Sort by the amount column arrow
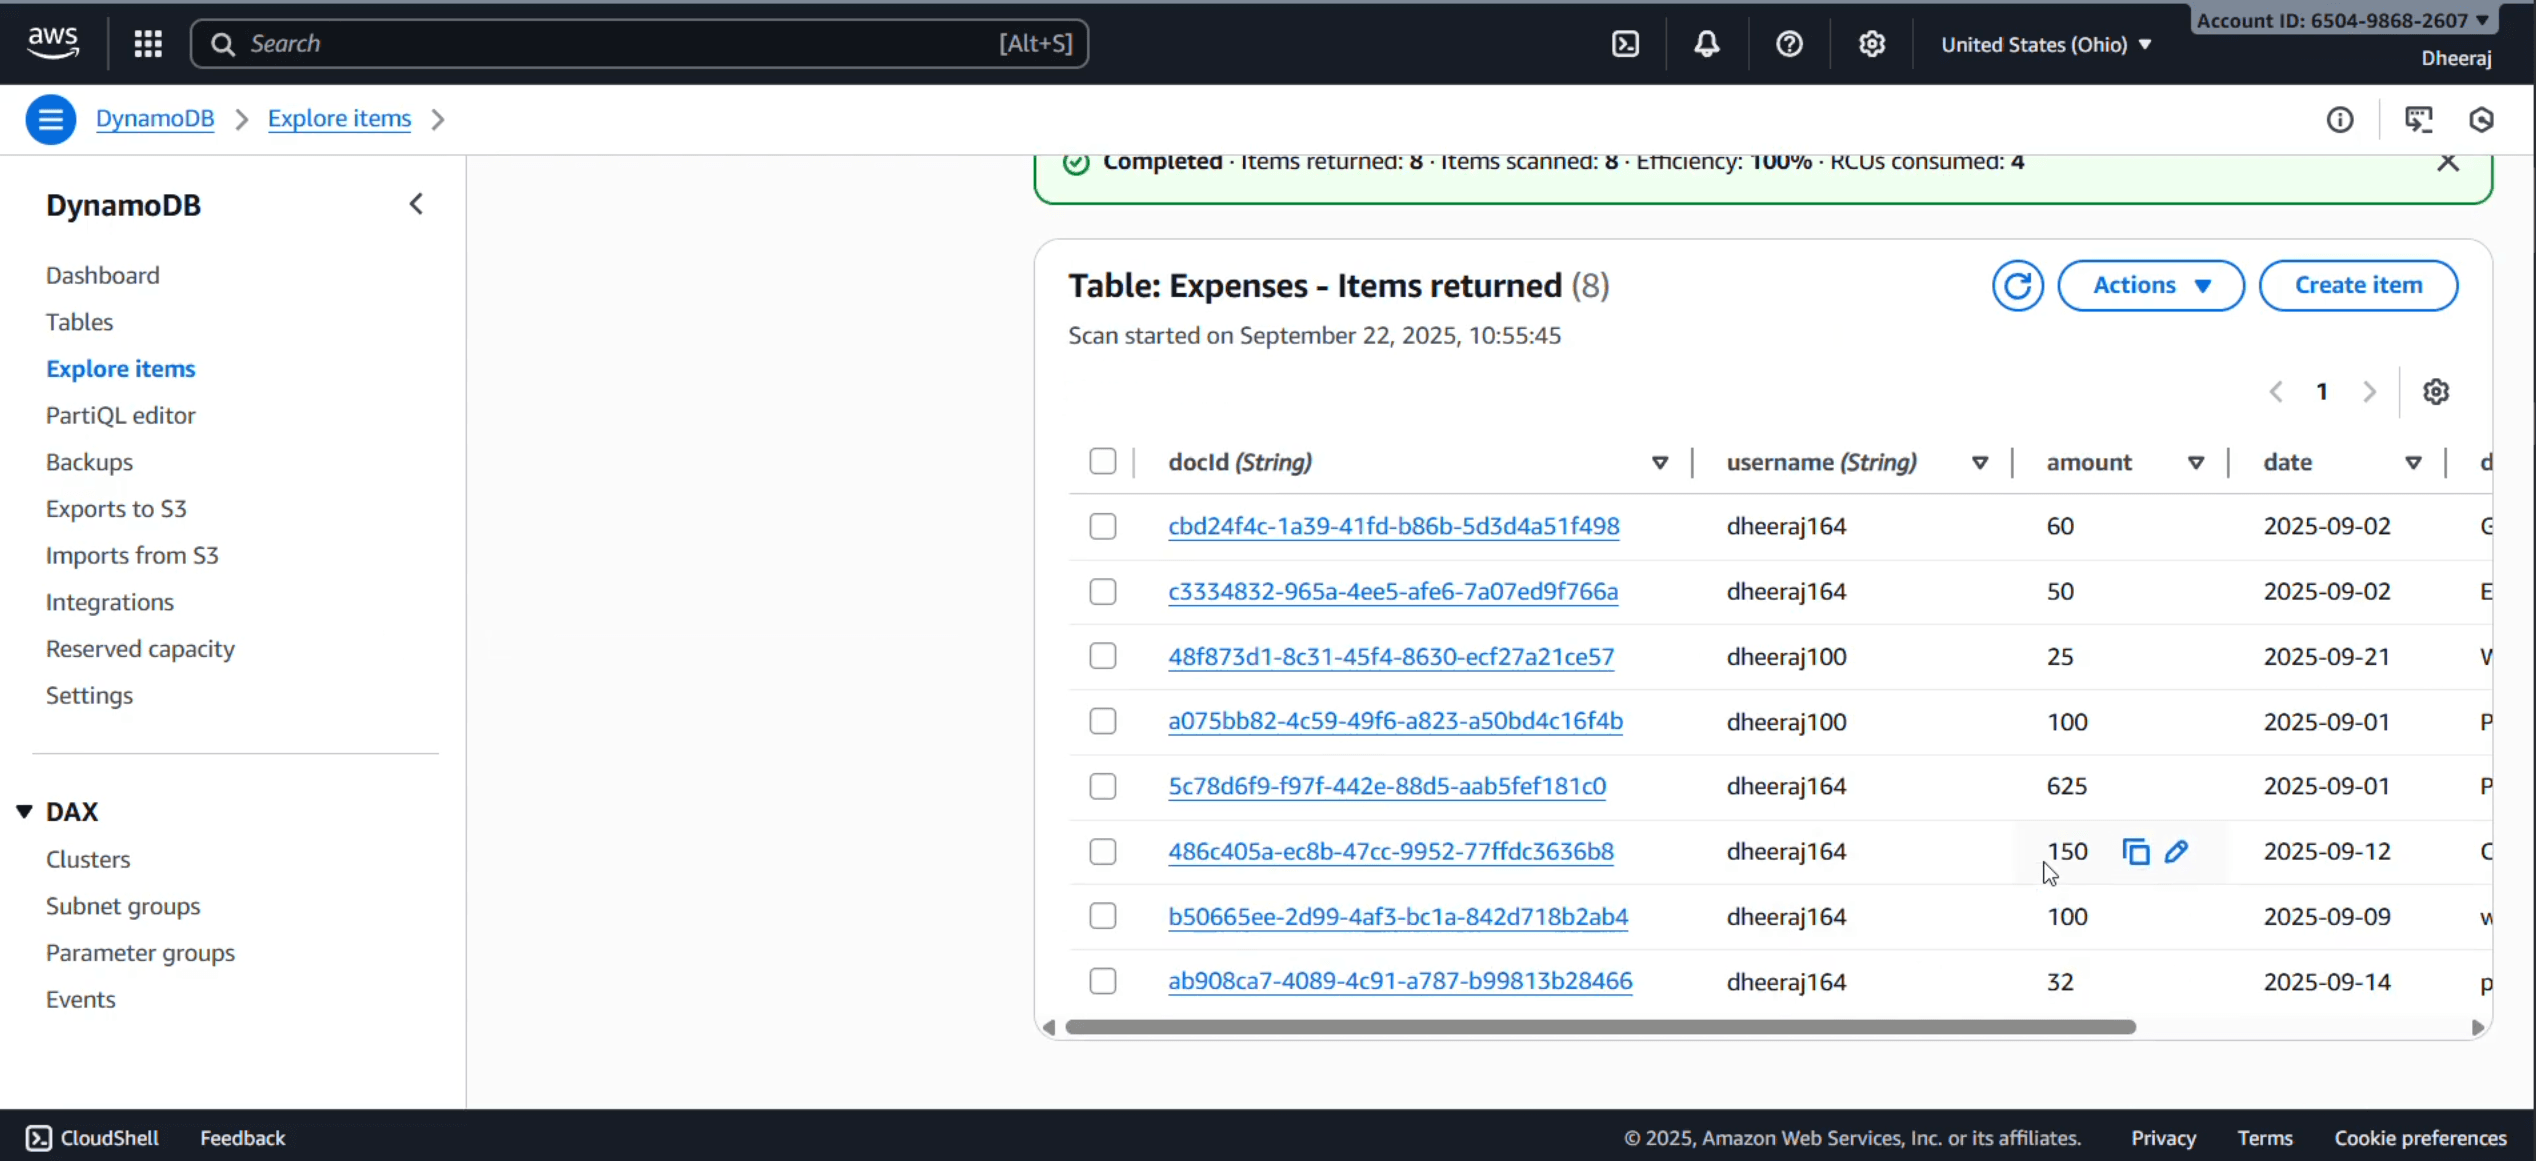Viewport: 2536px width, 1161px height. (x=2196, y=463)
